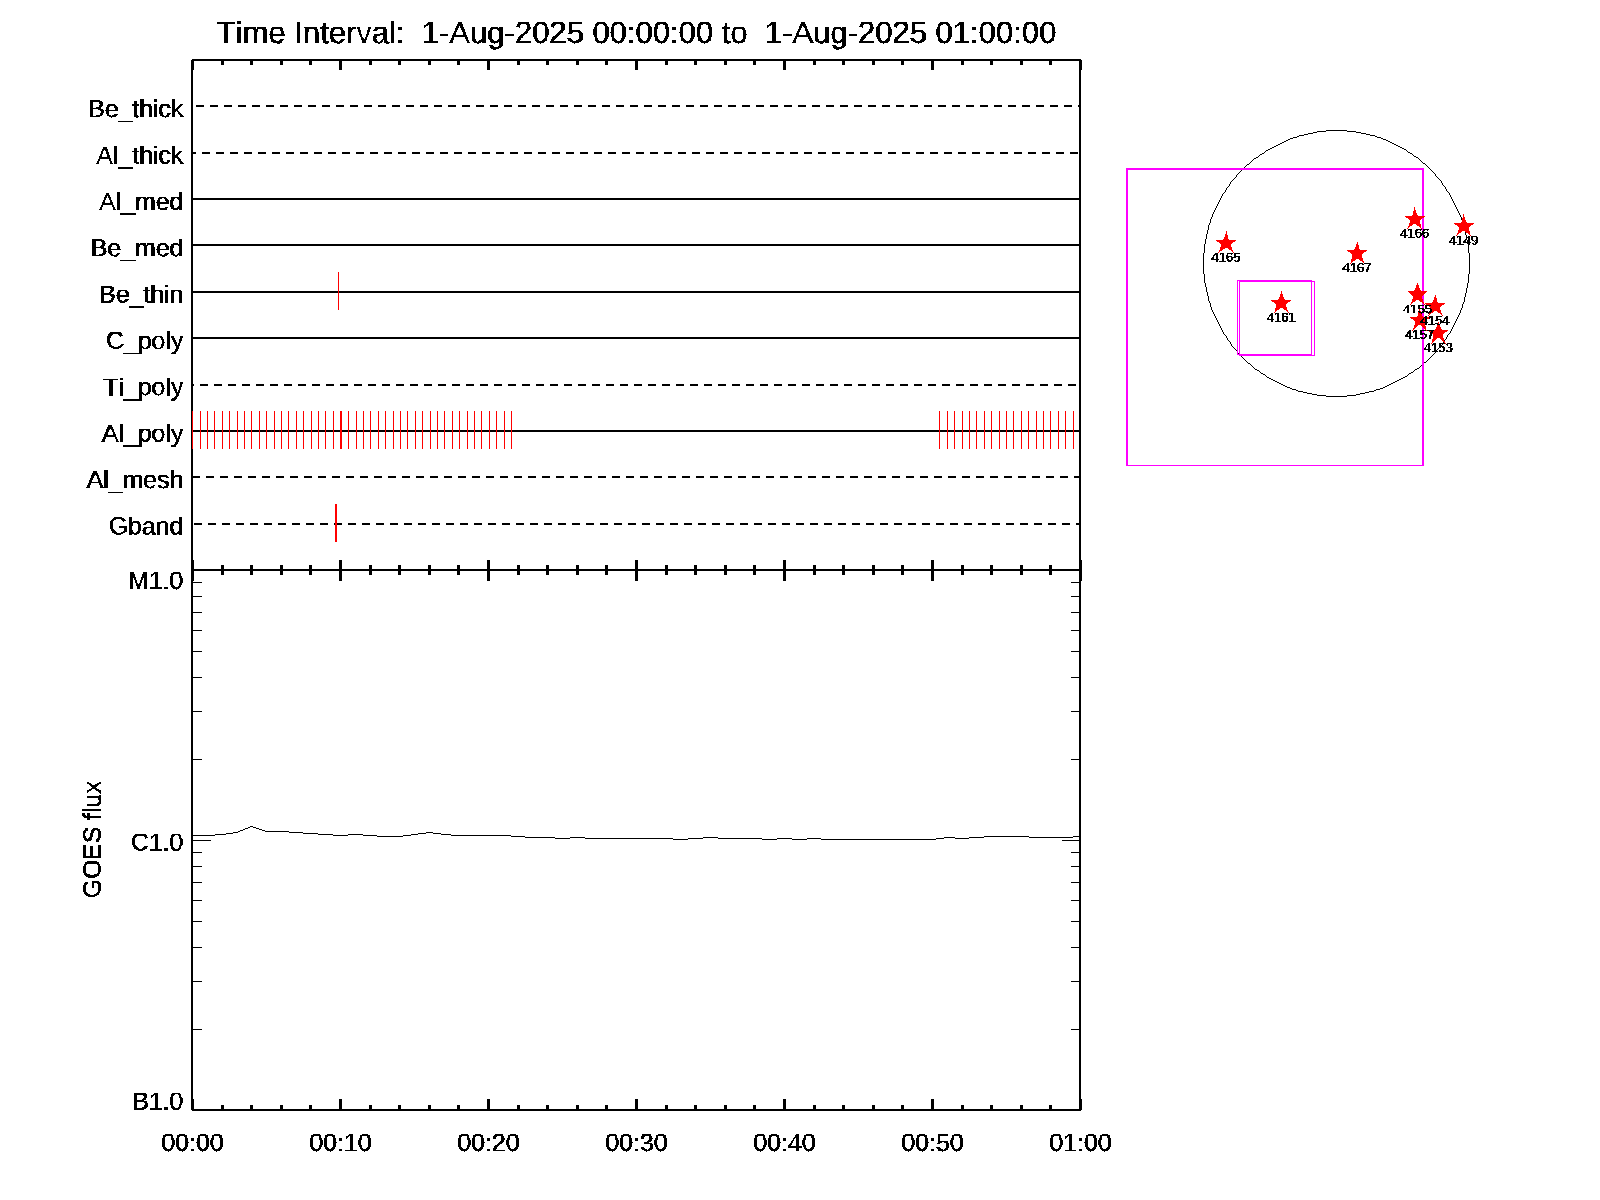Click the M1.0 GOES flux axis label

(x=156, y=581)
